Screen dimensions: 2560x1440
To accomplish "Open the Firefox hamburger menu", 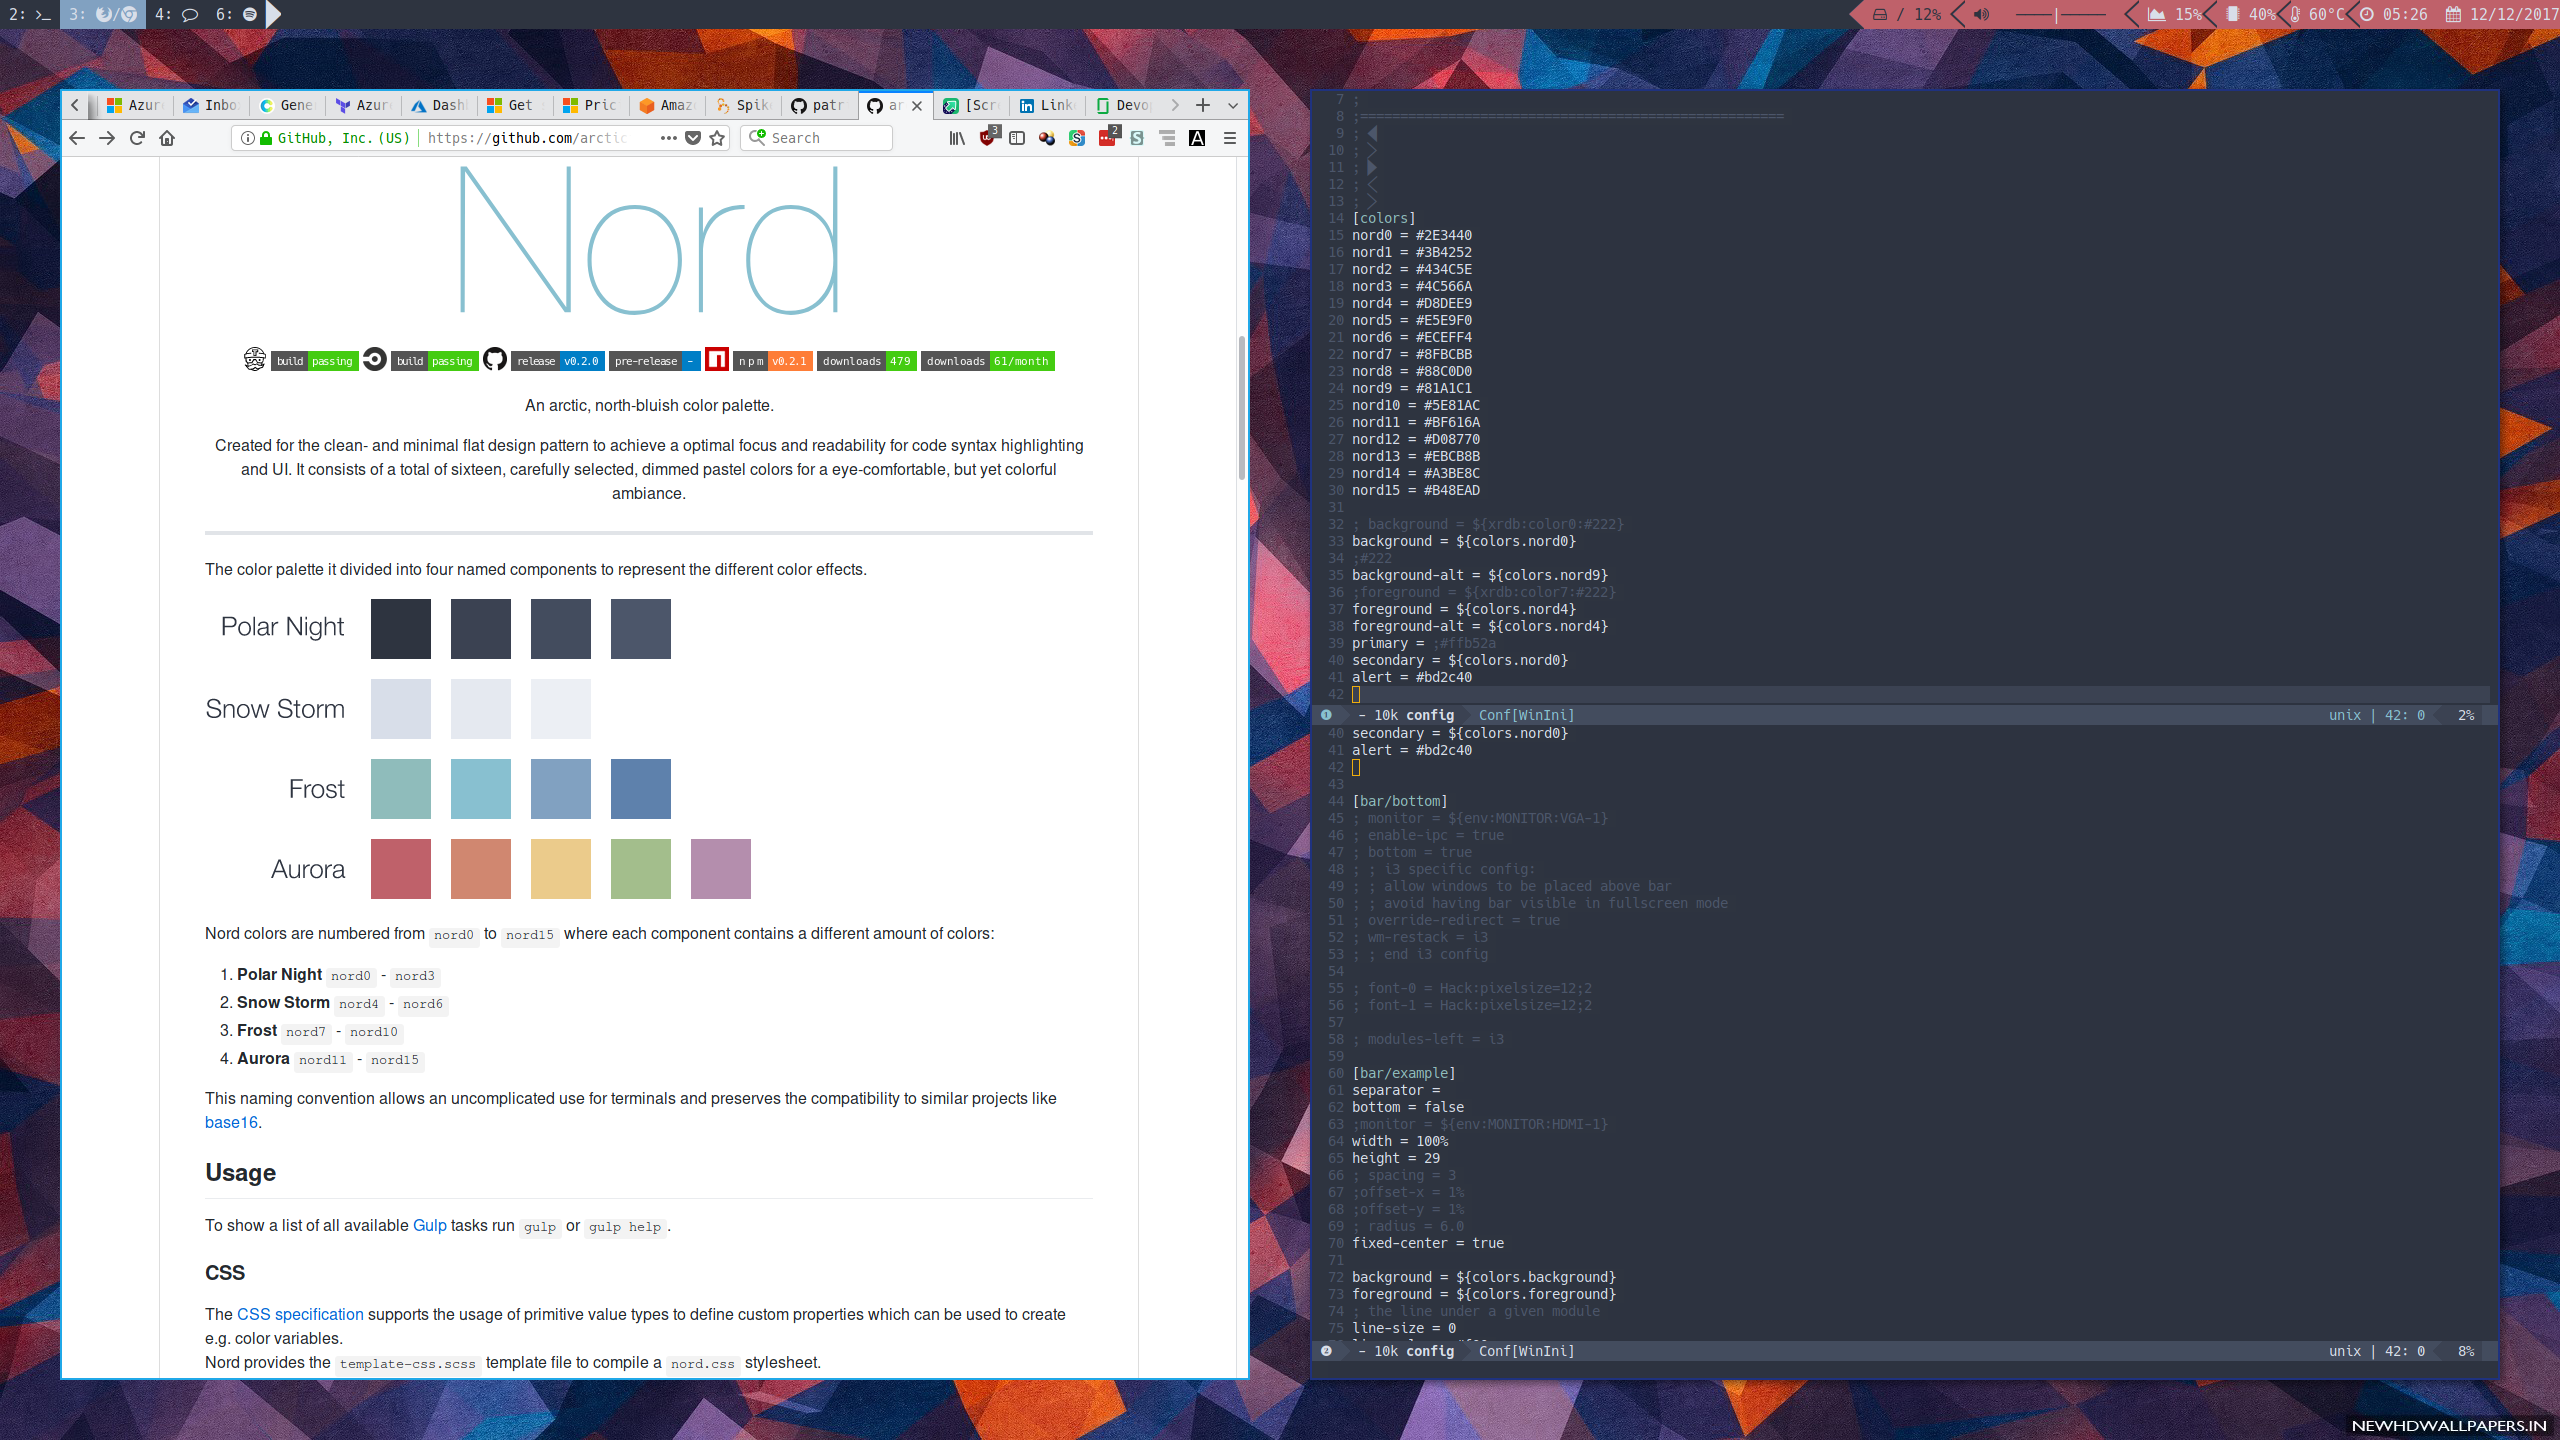I will click(1230, 138).
